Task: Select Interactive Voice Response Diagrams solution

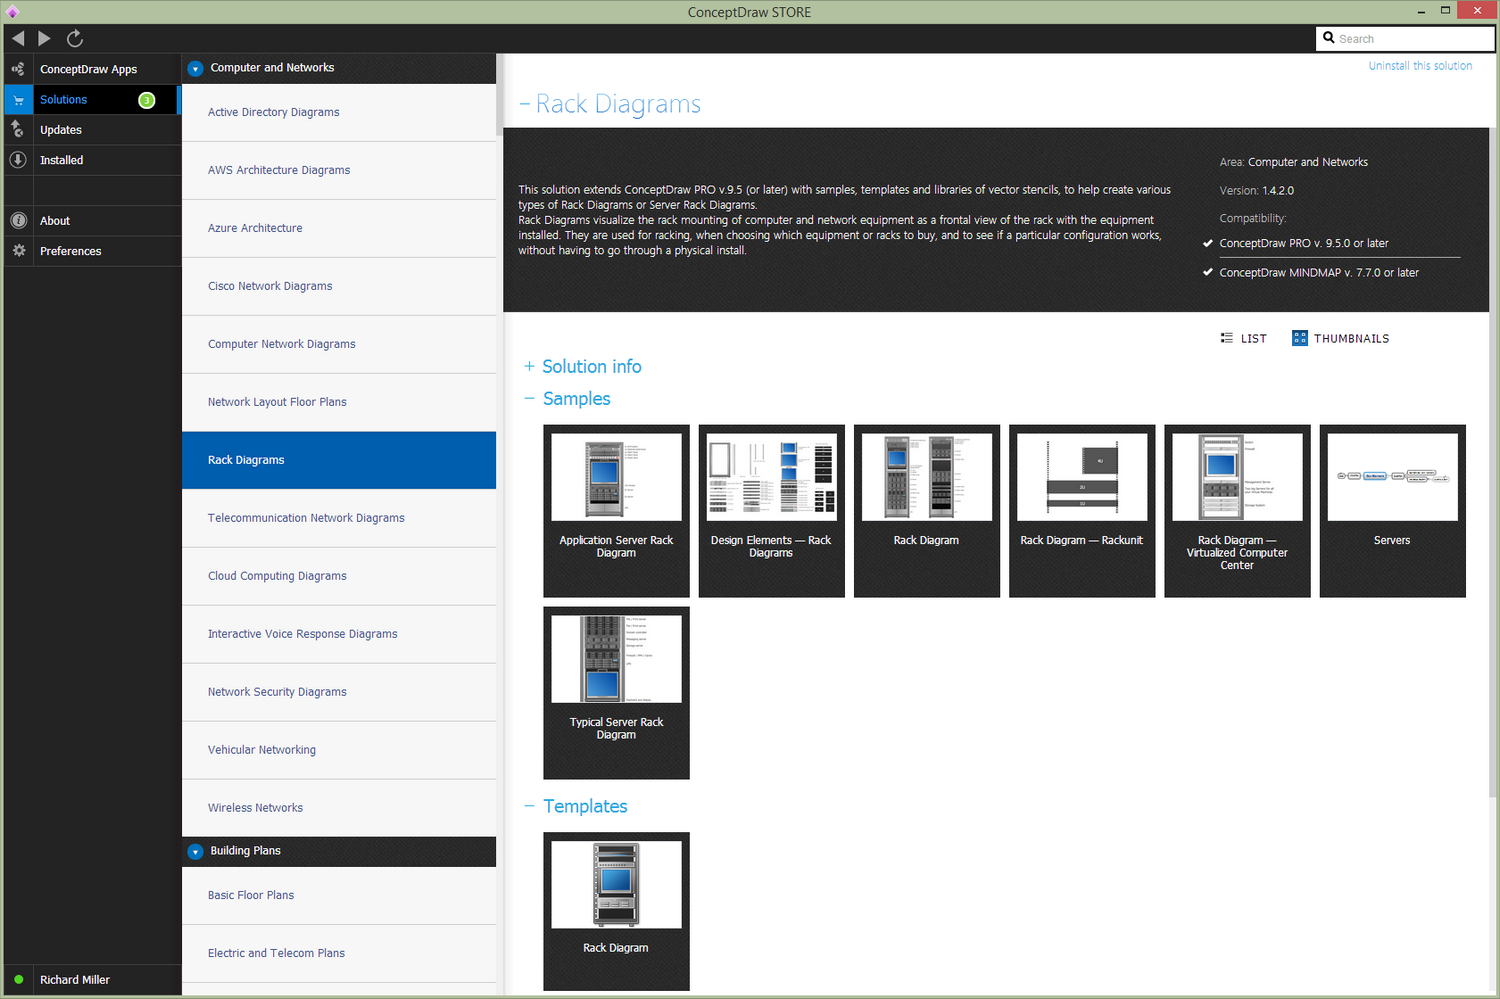Action: 339,635
